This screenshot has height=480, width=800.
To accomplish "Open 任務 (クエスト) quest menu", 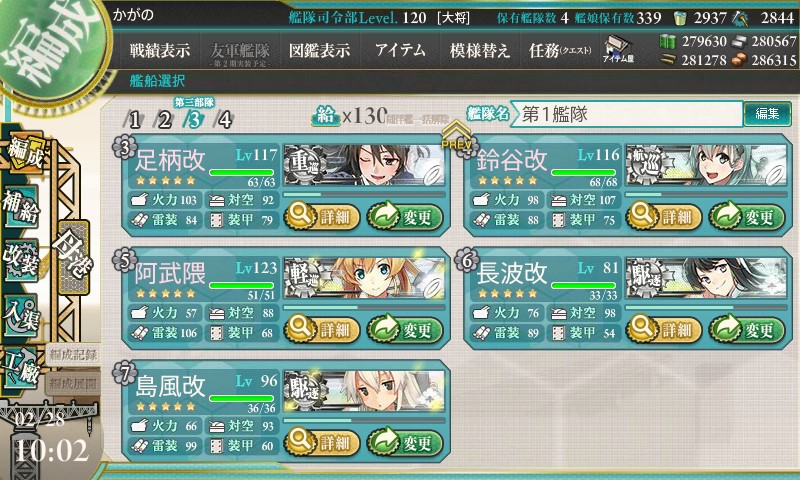I will click(560, 50).
